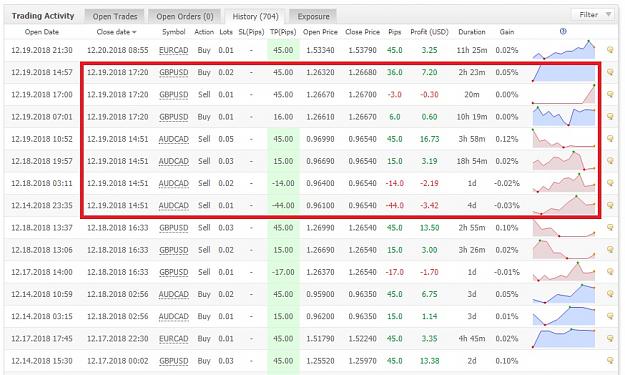Open mini chart for trade opened 12.17.2018 14:00
The width and height of the screenshot is (625, 375).
tap(564, 271)
